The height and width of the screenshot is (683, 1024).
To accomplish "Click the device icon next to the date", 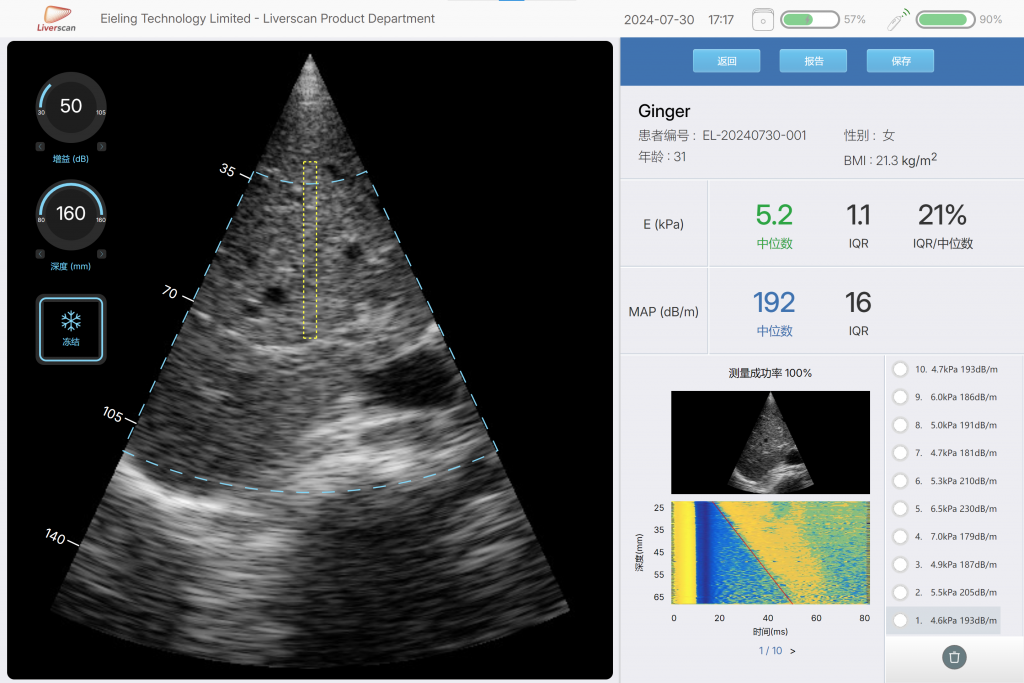I will [x=762, y=19].
